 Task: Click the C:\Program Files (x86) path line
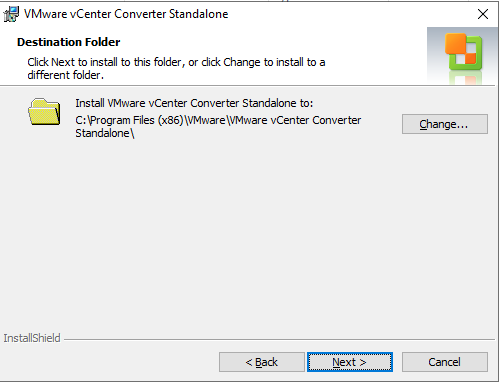(218, 120)
